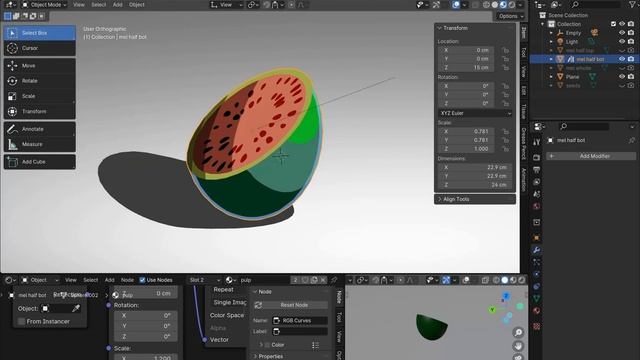Click the gizmo visibility icon in viewport header
640x360 pixels.
click(436, 5)
